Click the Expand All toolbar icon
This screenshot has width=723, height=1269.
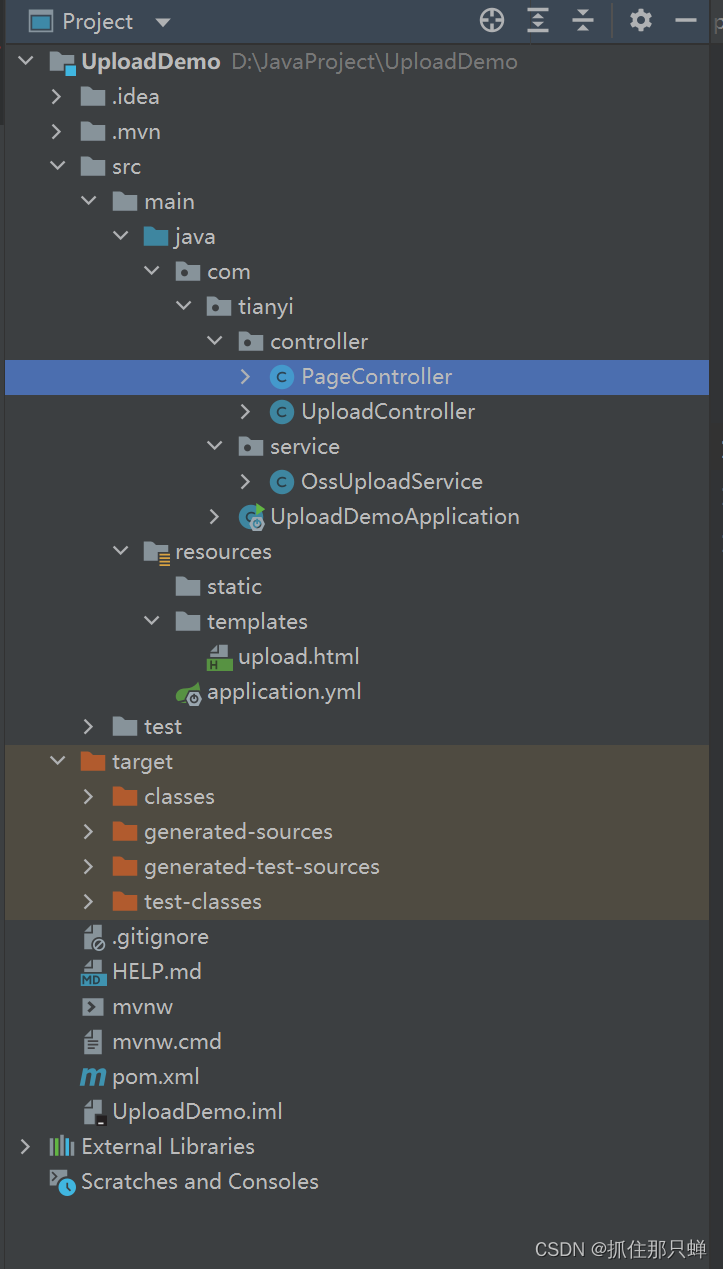(538, 20)
